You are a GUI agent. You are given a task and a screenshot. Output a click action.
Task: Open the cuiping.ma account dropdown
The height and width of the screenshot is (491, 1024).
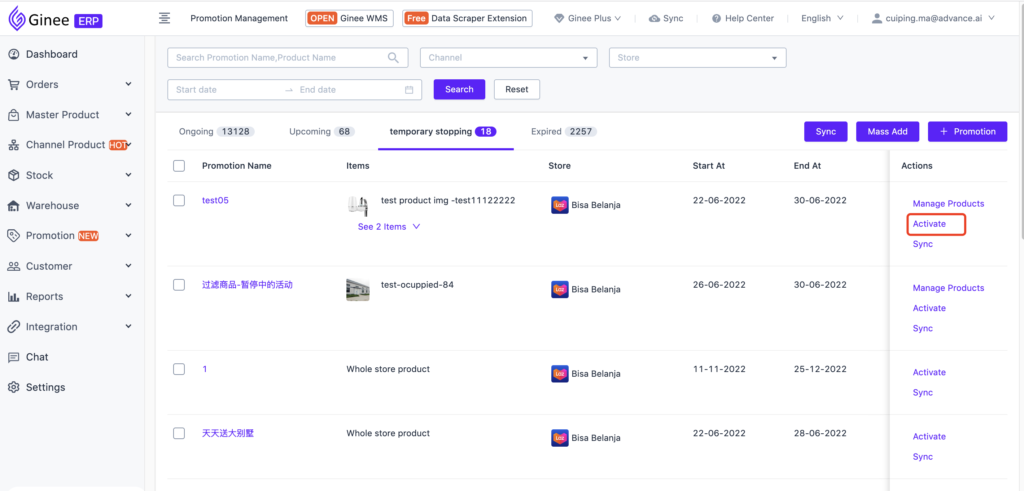click(x=933, y=18)
